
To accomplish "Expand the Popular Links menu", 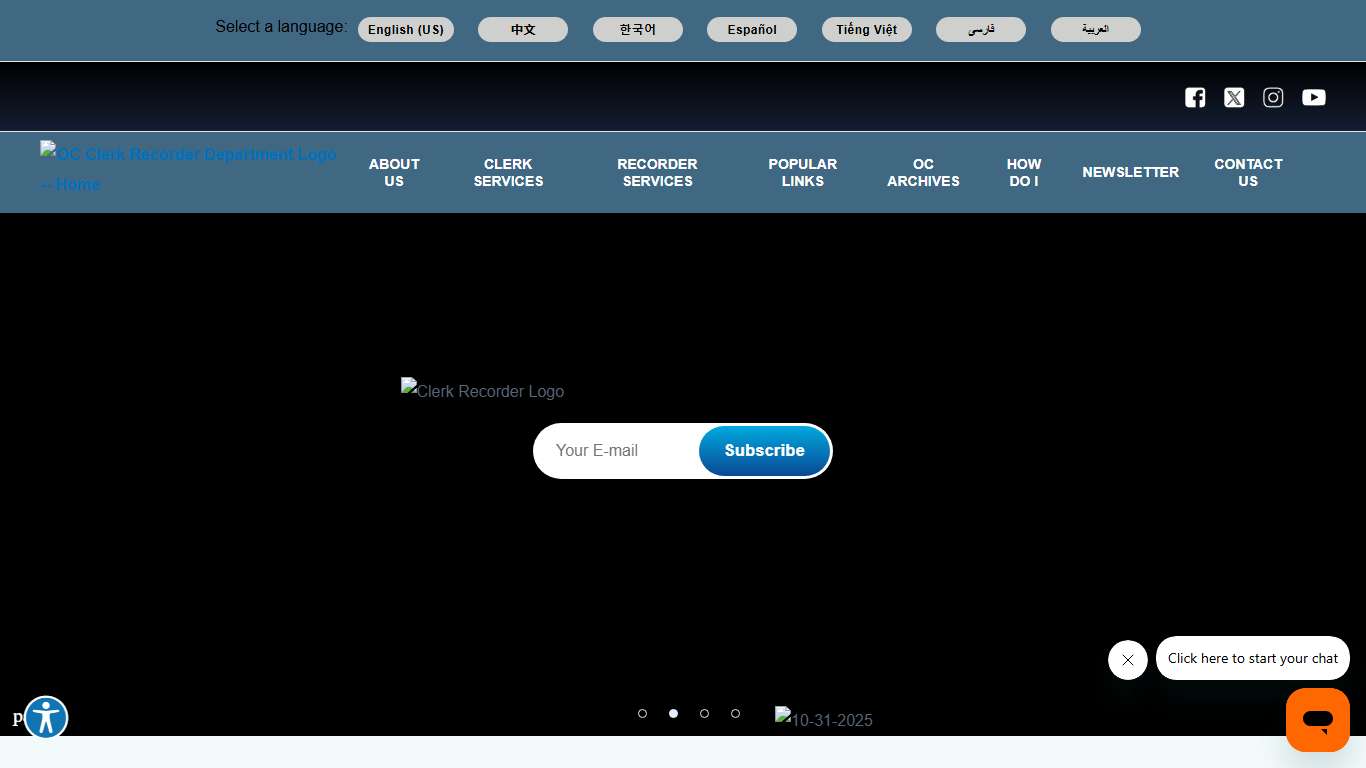I will click(802, 172).
